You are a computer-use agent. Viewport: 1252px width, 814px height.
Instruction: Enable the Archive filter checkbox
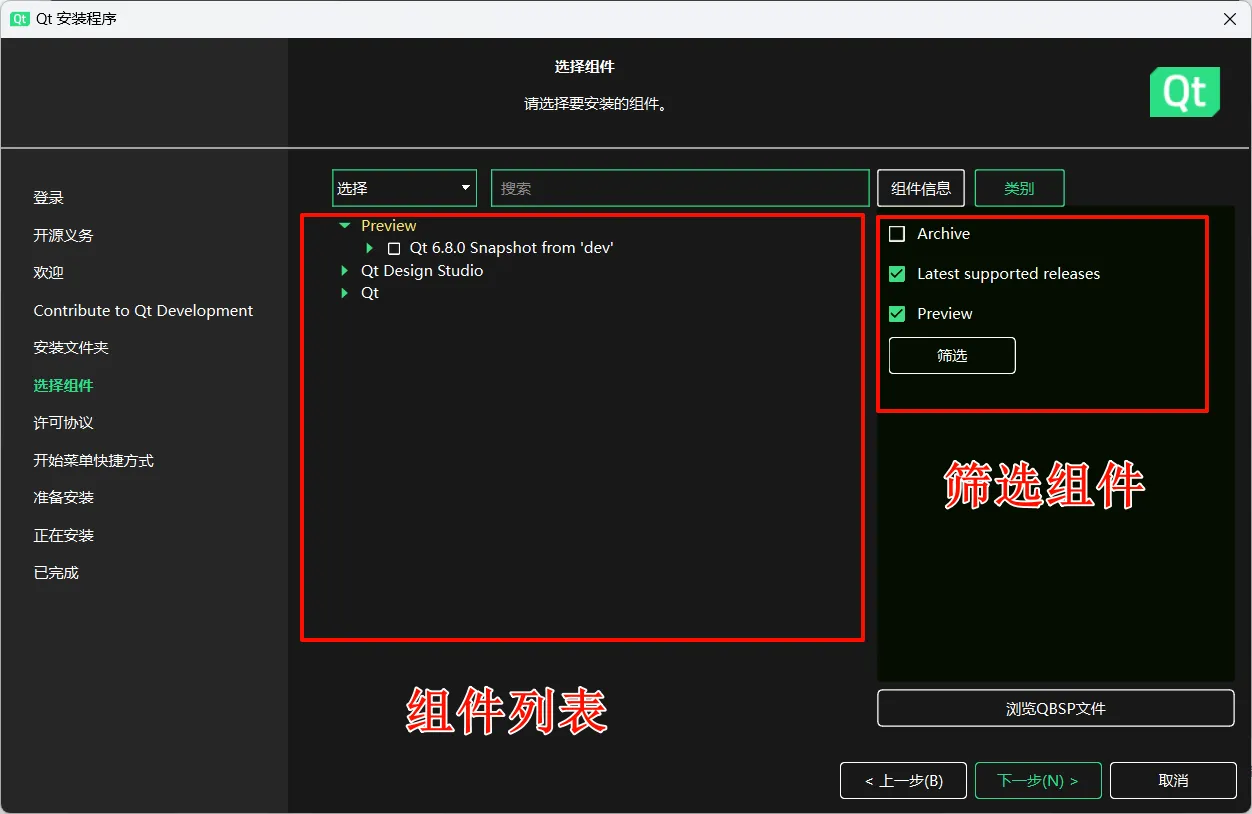(x=896, y=233)
